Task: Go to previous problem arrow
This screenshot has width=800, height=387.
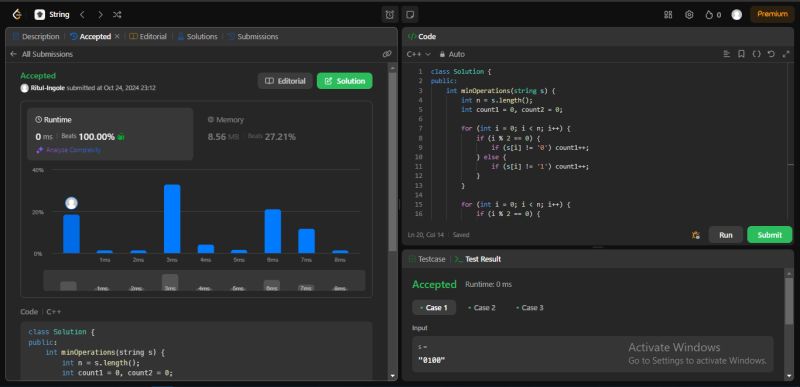Action: point(82,15)
